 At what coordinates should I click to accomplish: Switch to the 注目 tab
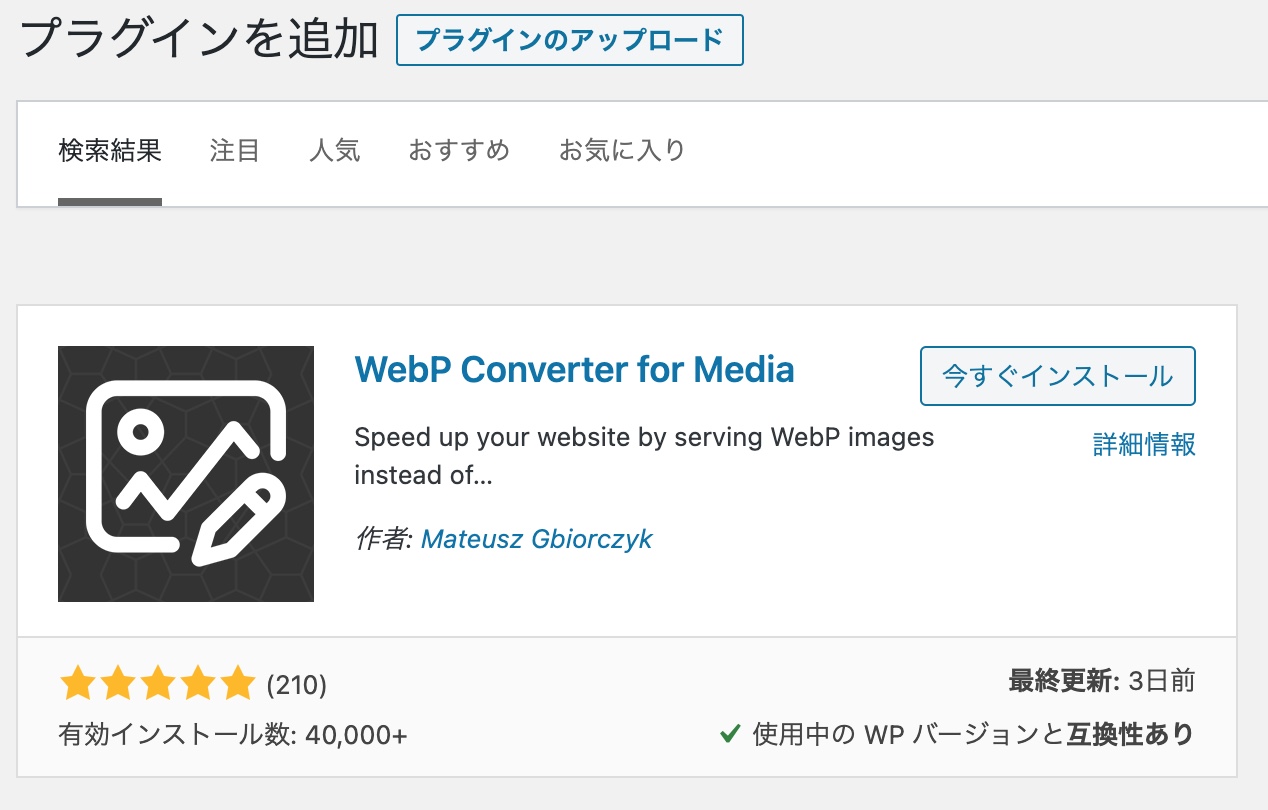233,150
